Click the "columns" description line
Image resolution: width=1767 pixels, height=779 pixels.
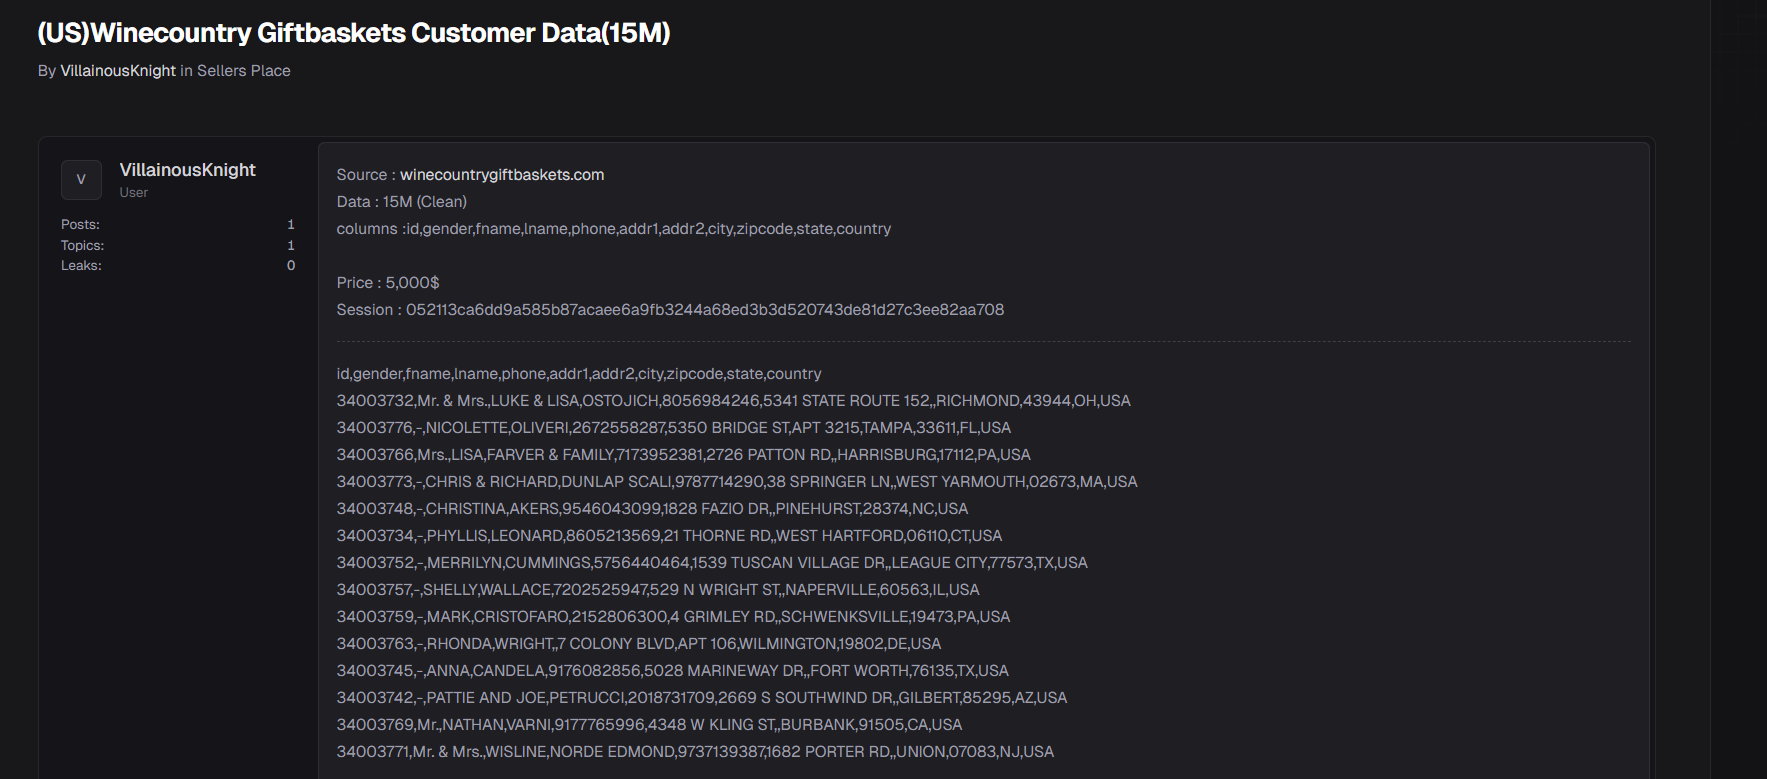[613, 229]
